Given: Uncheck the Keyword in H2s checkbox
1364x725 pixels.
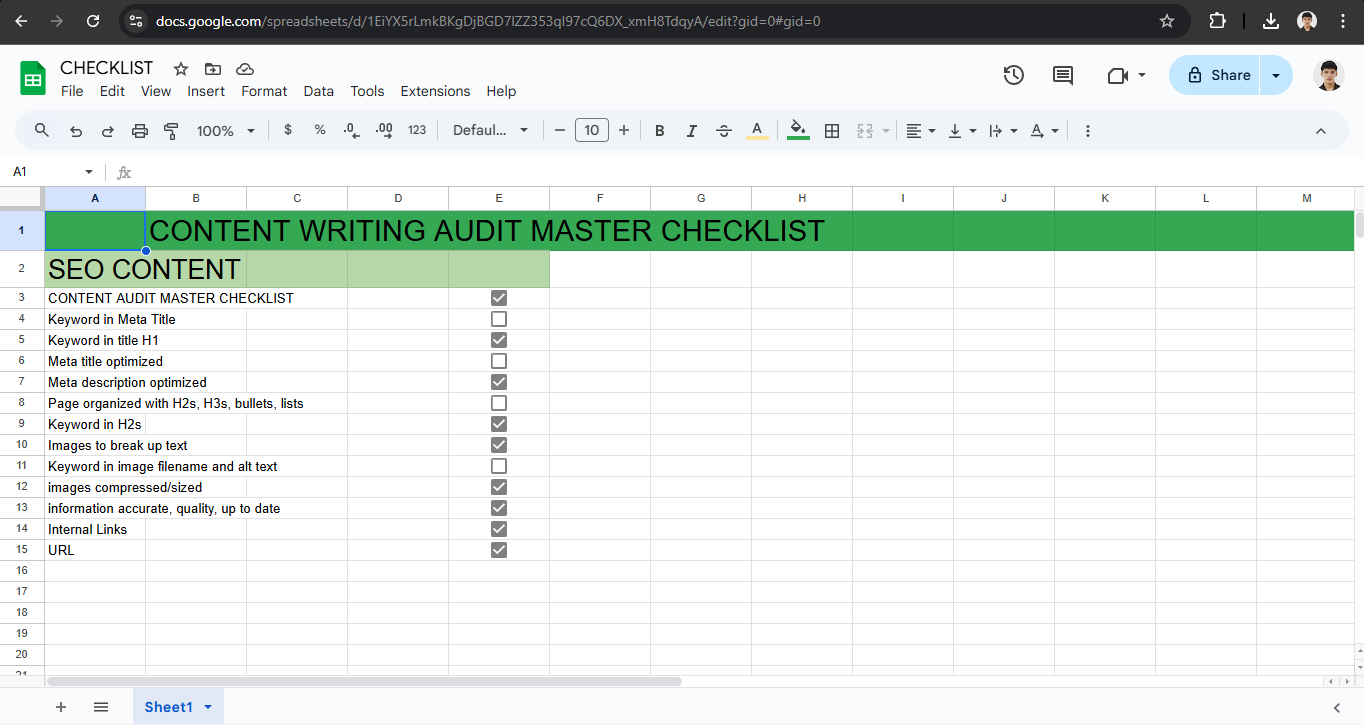Looking at the screenshot, I should [x=499, y=424].
